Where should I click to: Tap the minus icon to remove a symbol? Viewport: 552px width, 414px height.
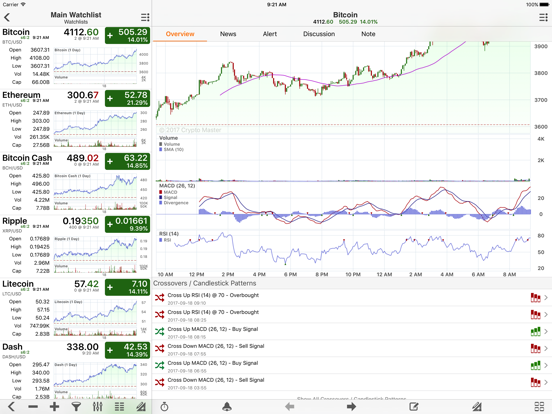click(33, 407)
